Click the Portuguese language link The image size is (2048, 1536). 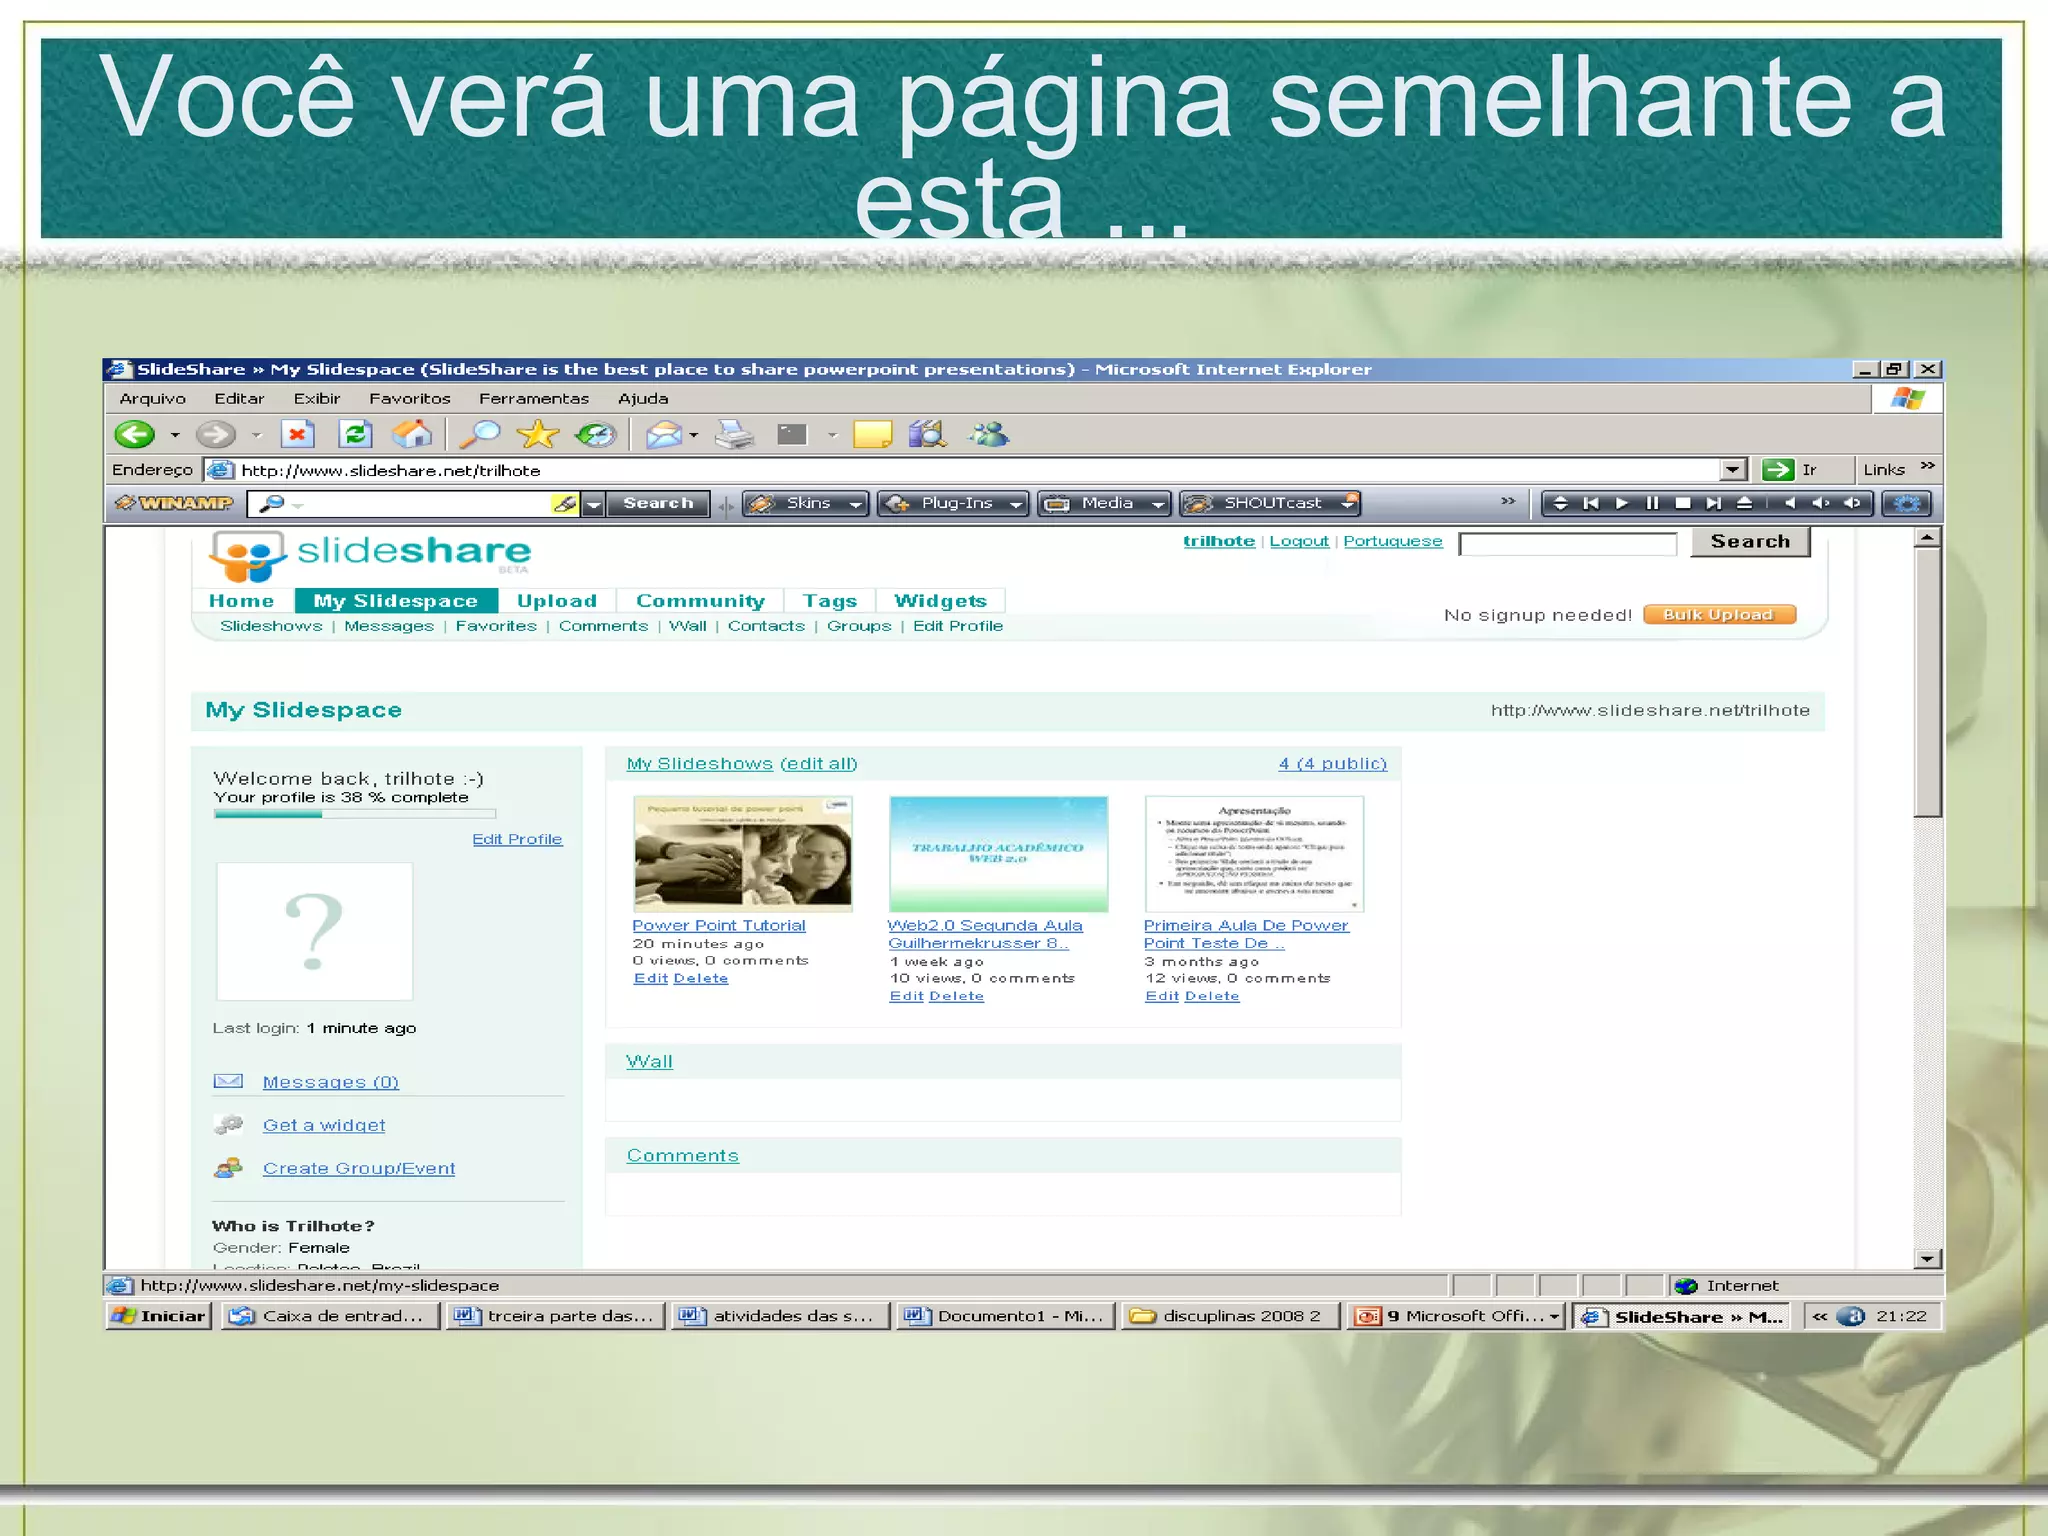tap(1393, 541)
